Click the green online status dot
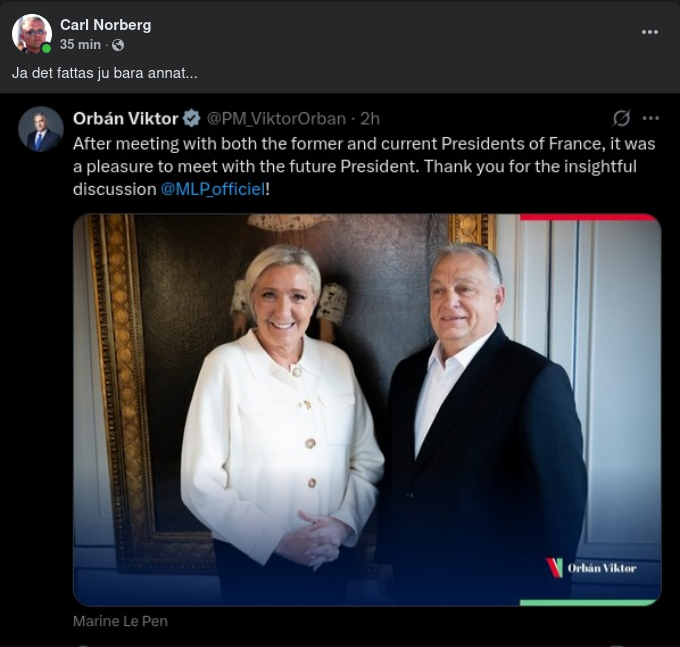680x647 pixels. 46,48
